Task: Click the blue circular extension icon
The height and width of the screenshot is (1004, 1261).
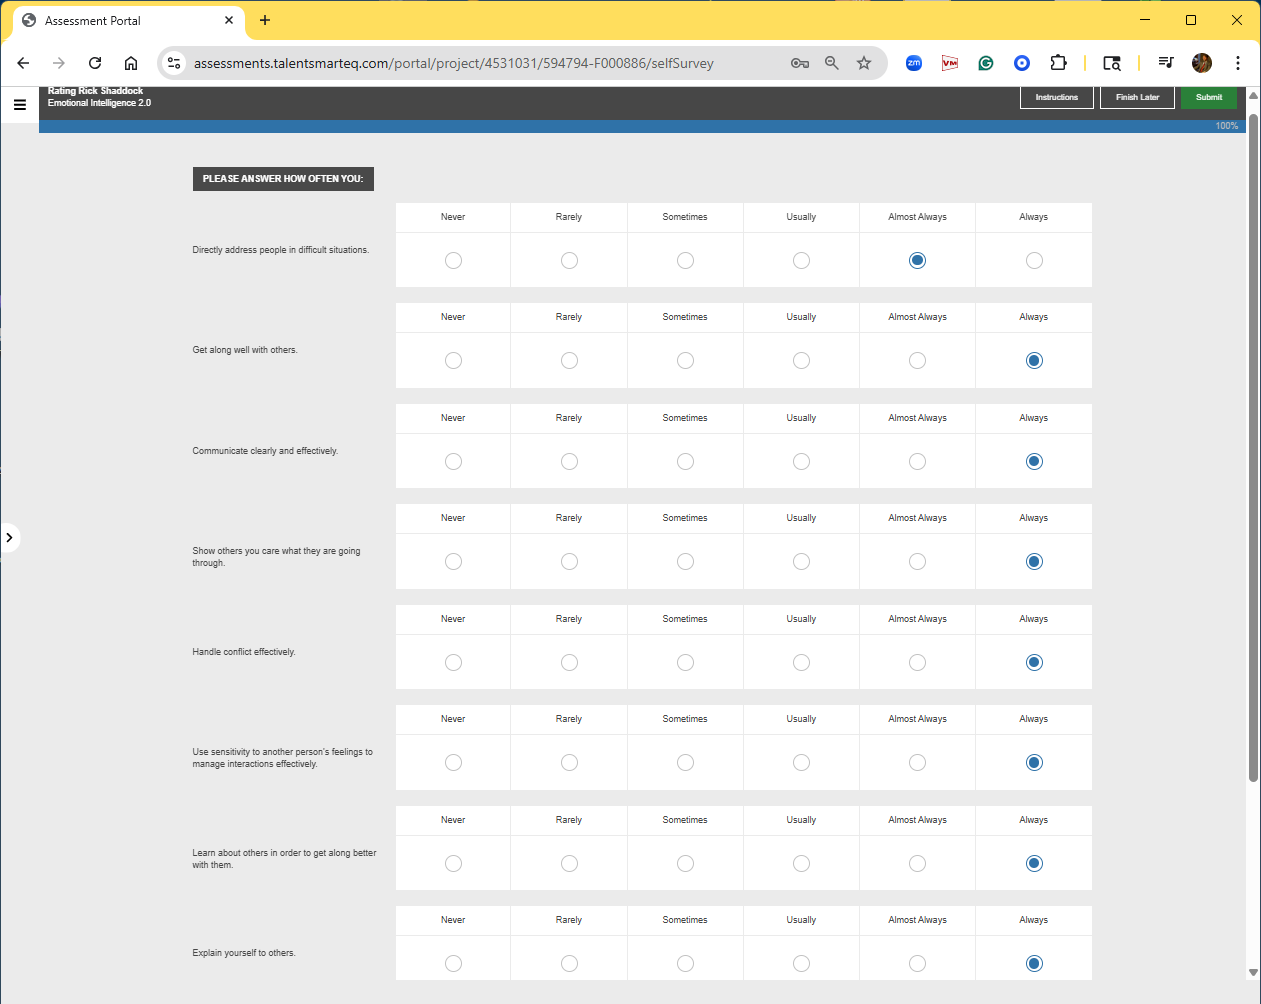Action: (1022, 63)
